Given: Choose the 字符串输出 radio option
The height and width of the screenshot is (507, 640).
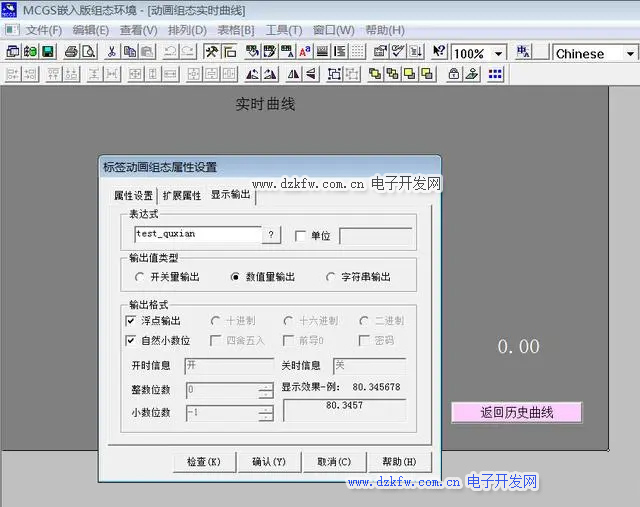Looking at the screenshot, I should (x=331, y=277).
